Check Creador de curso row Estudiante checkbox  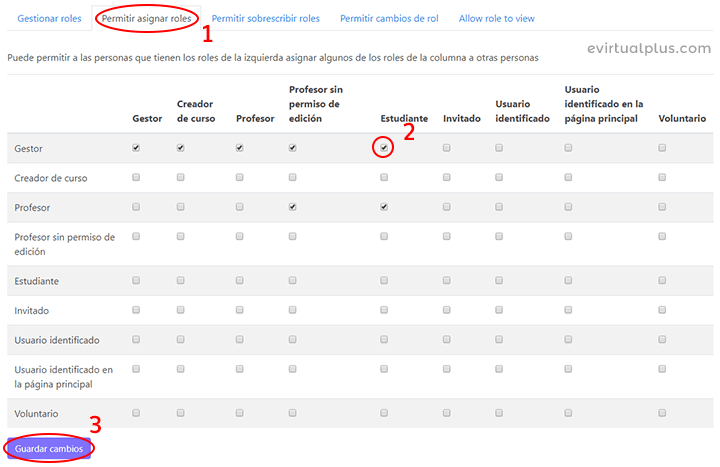click(384, 178)
